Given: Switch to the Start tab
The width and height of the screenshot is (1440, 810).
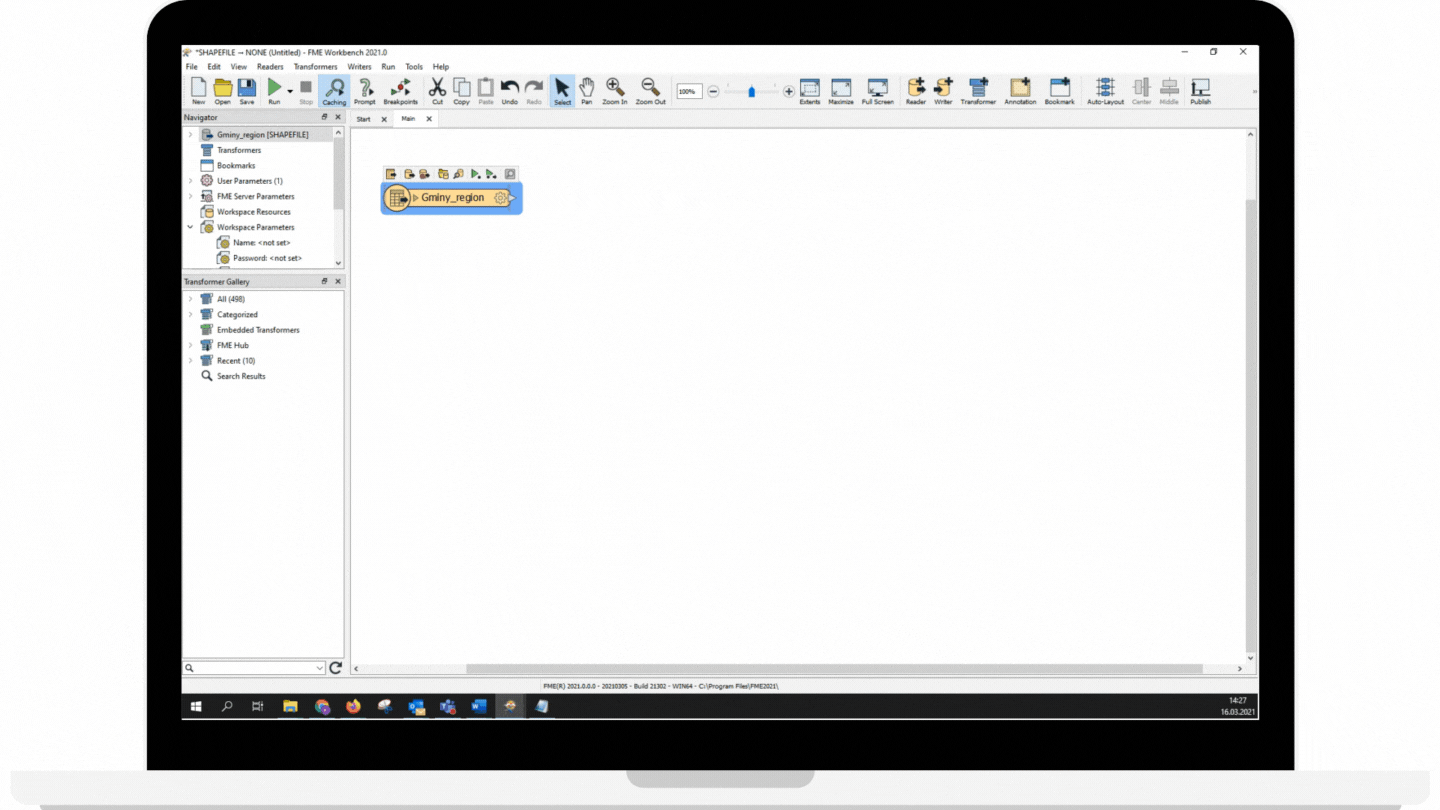Looking at the screenshot, I should pos(363,119).
